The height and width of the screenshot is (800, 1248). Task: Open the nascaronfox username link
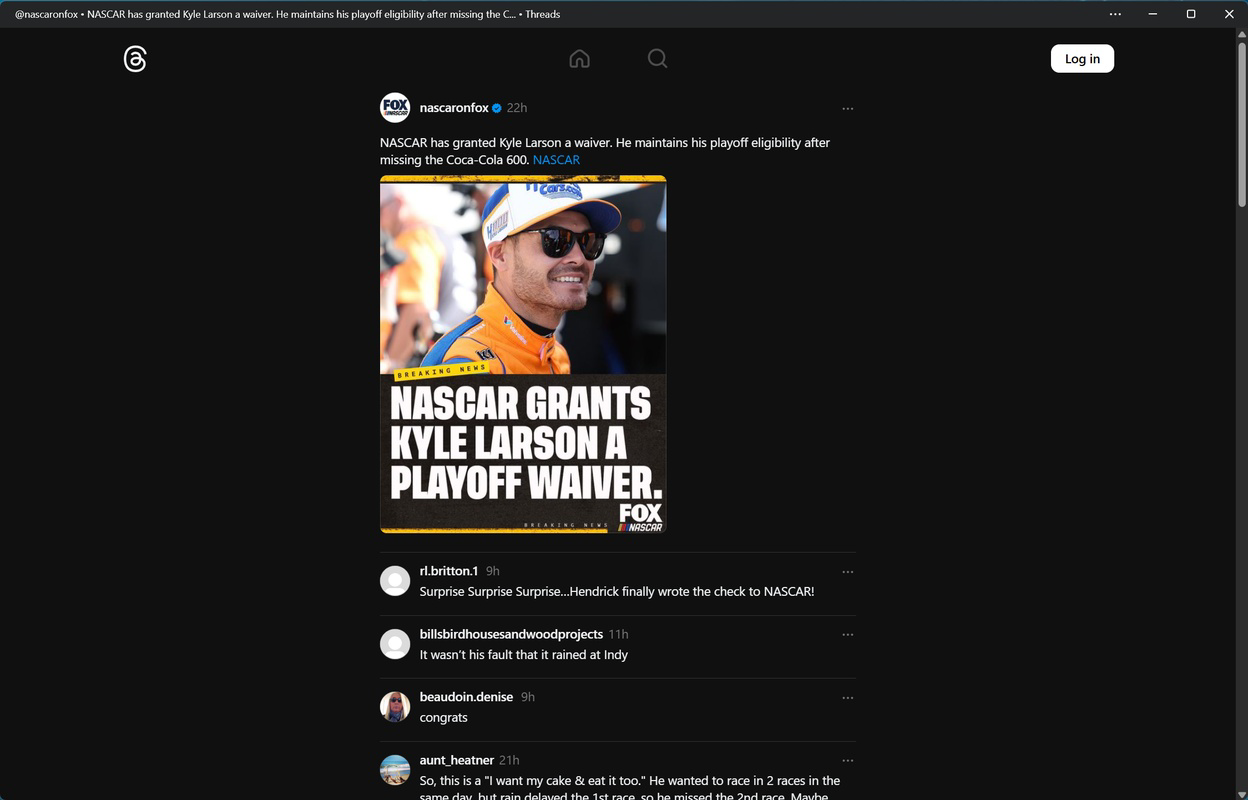pyautogui.click(x=454, y=108)
